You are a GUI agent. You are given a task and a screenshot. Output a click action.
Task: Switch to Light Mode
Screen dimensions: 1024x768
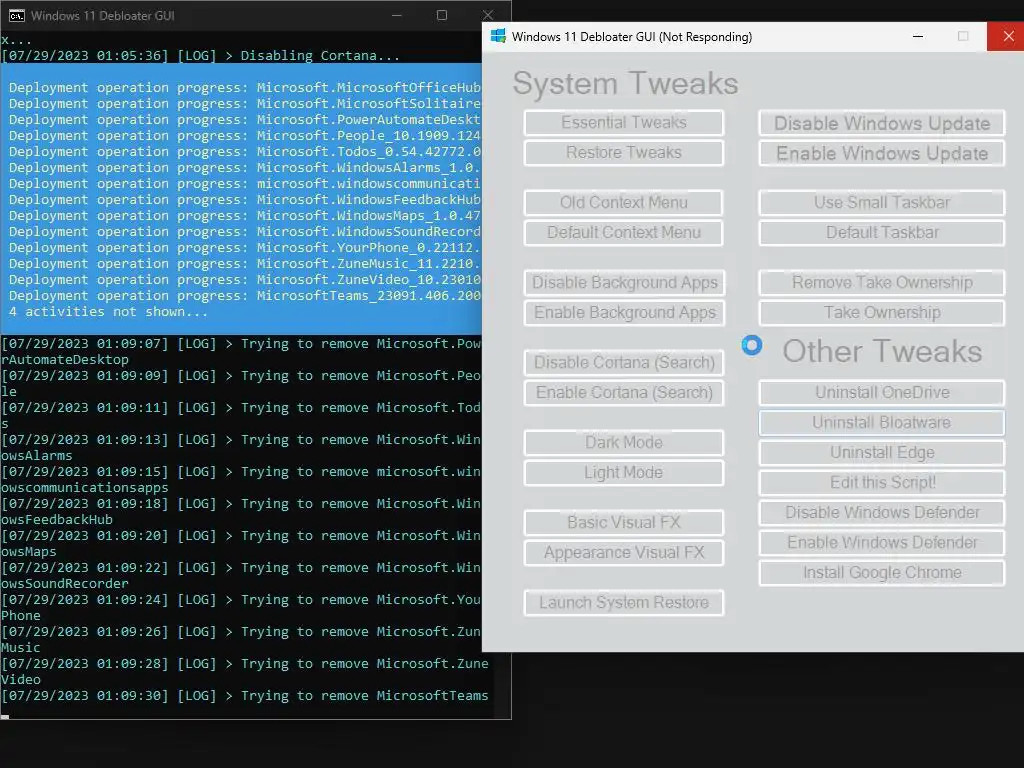(624, 473)
